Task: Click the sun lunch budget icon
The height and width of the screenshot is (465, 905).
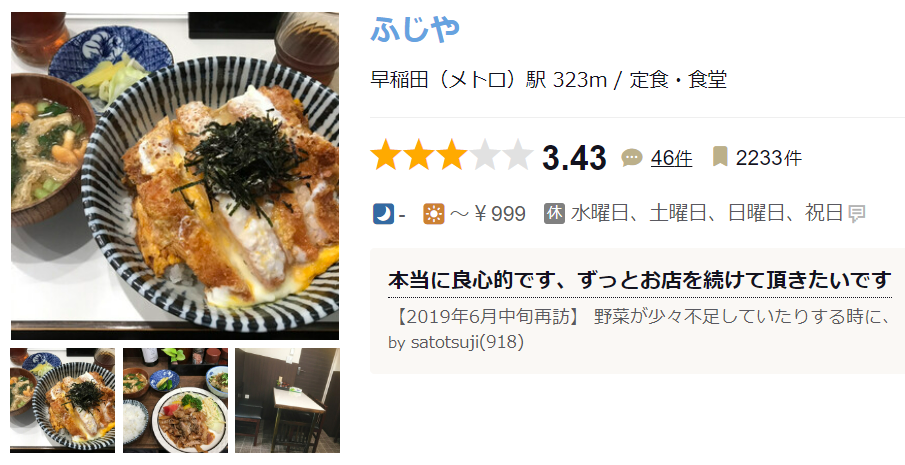Action: pos(433,214)
